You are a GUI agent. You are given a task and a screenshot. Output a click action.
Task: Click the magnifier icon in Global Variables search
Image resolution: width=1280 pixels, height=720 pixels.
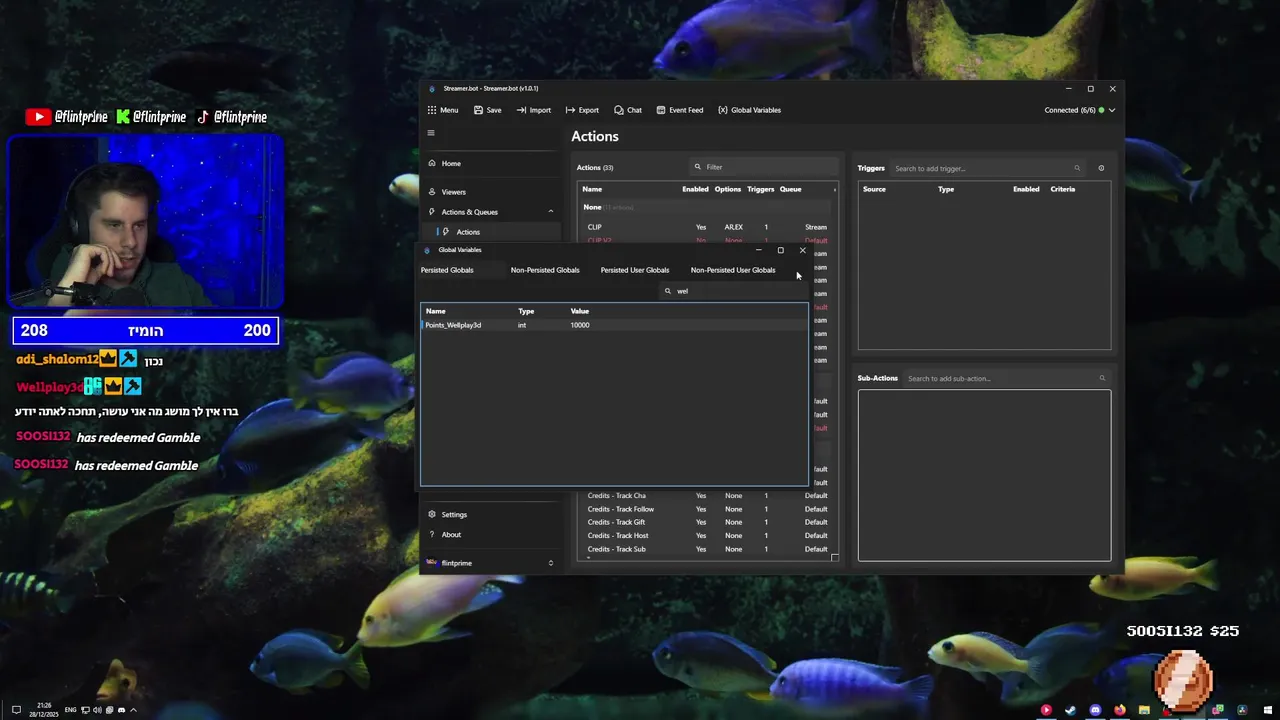coord(668,291)
